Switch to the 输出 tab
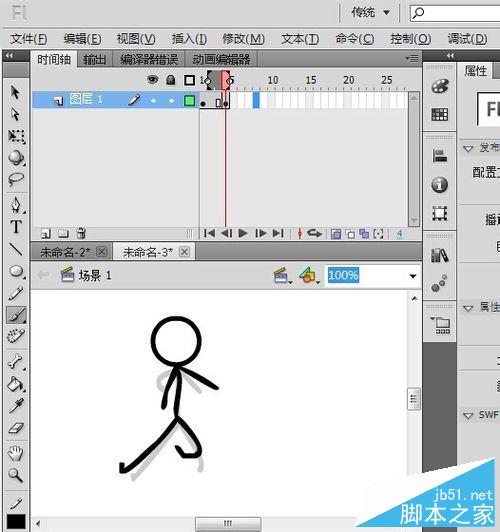 [95, 60]
